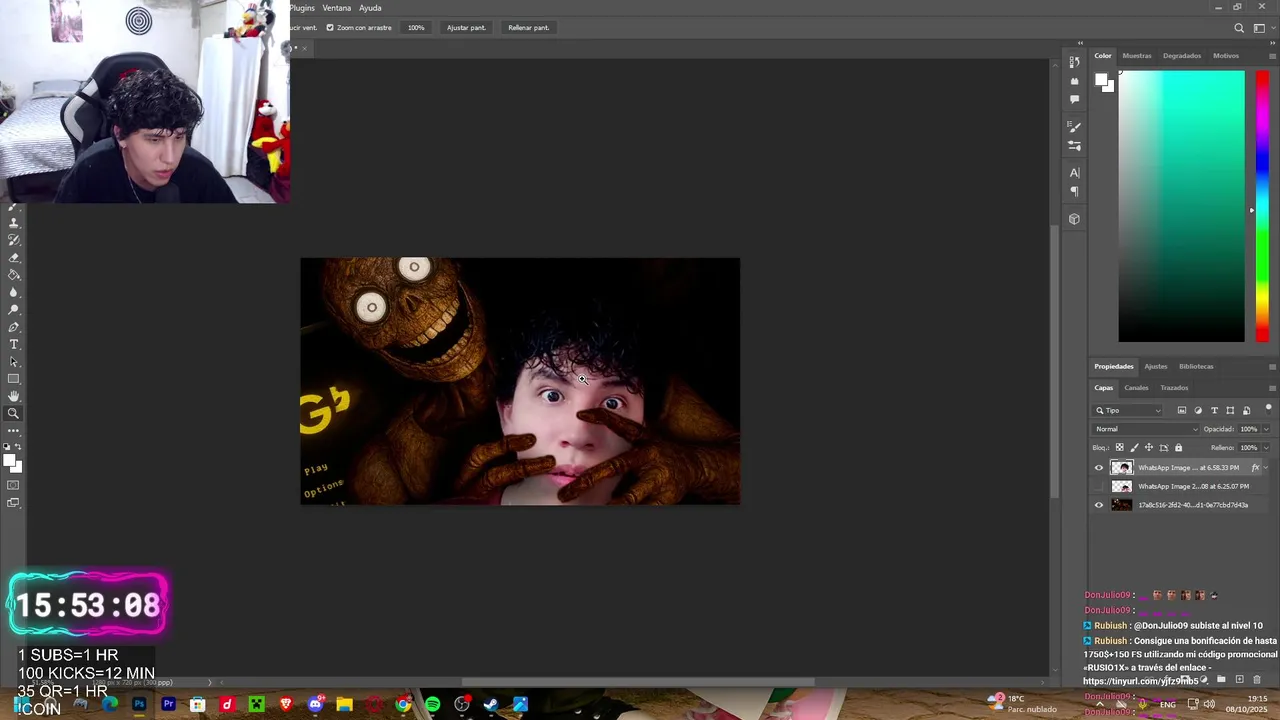Open the Tipo layer filter dropdown

point(1127,410)
